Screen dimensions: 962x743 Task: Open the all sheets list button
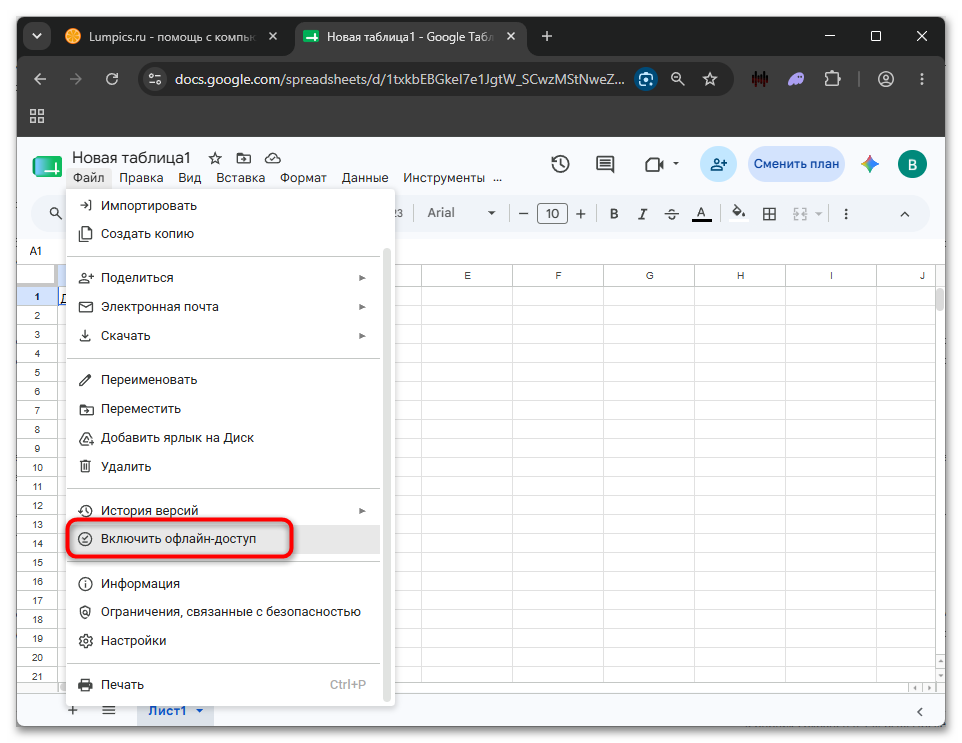click(109, 710)
